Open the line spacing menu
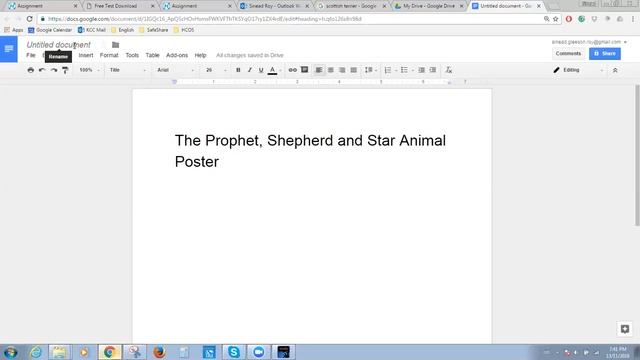640x360 pixels. (x=370, y=70)
